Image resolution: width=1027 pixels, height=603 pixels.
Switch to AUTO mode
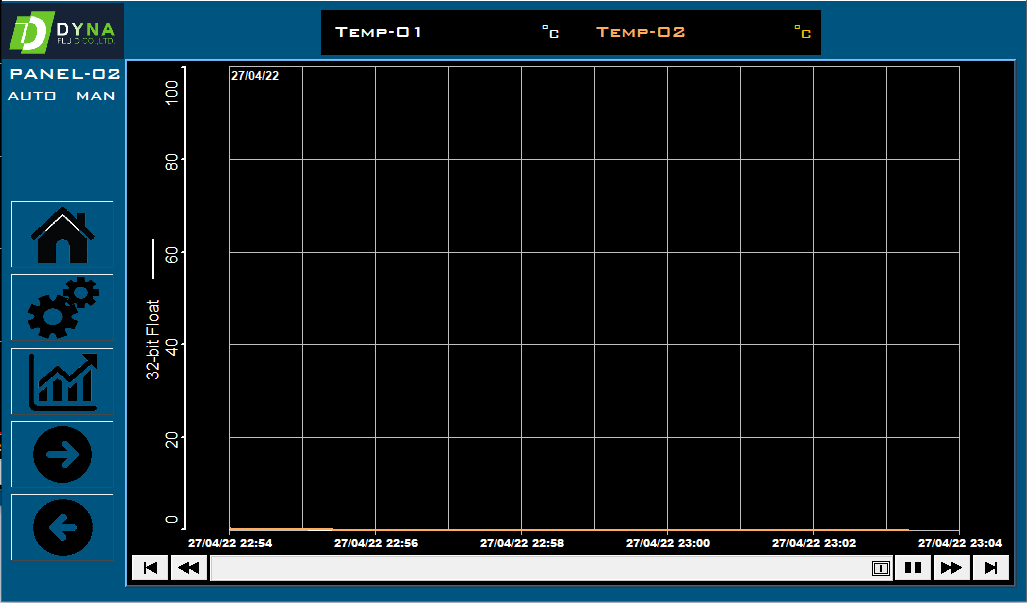pos(25,96)
